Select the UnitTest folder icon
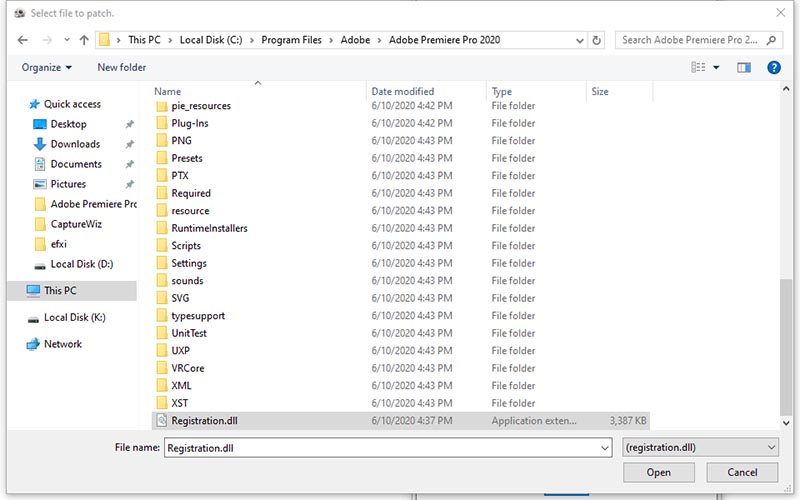Viewport: 800px width, 500px height. [162, 333]
